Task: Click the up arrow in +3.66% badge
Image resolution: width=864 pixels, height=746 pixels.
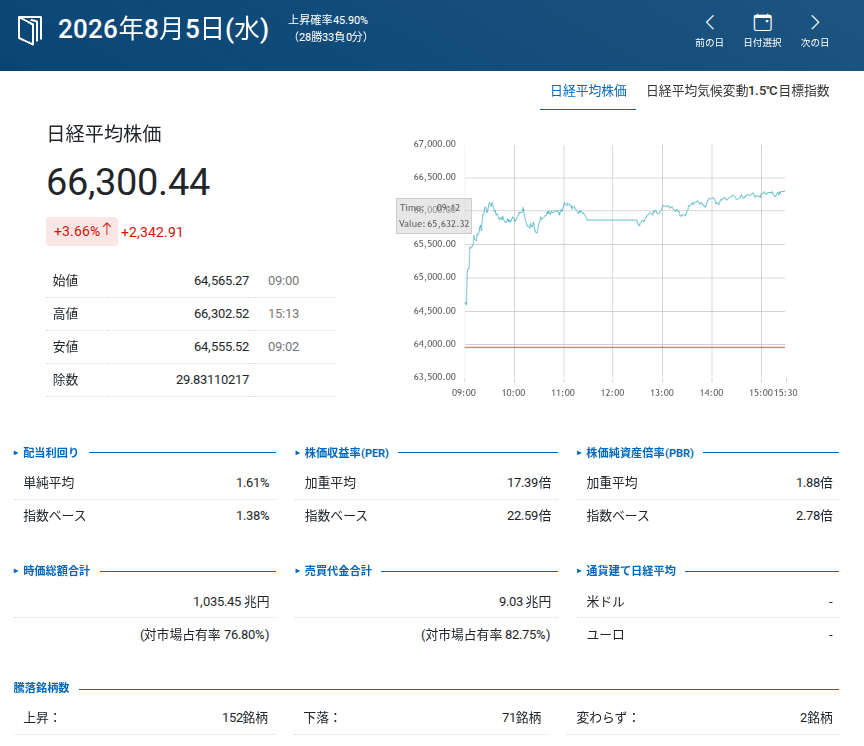Action: pos(107,229)
